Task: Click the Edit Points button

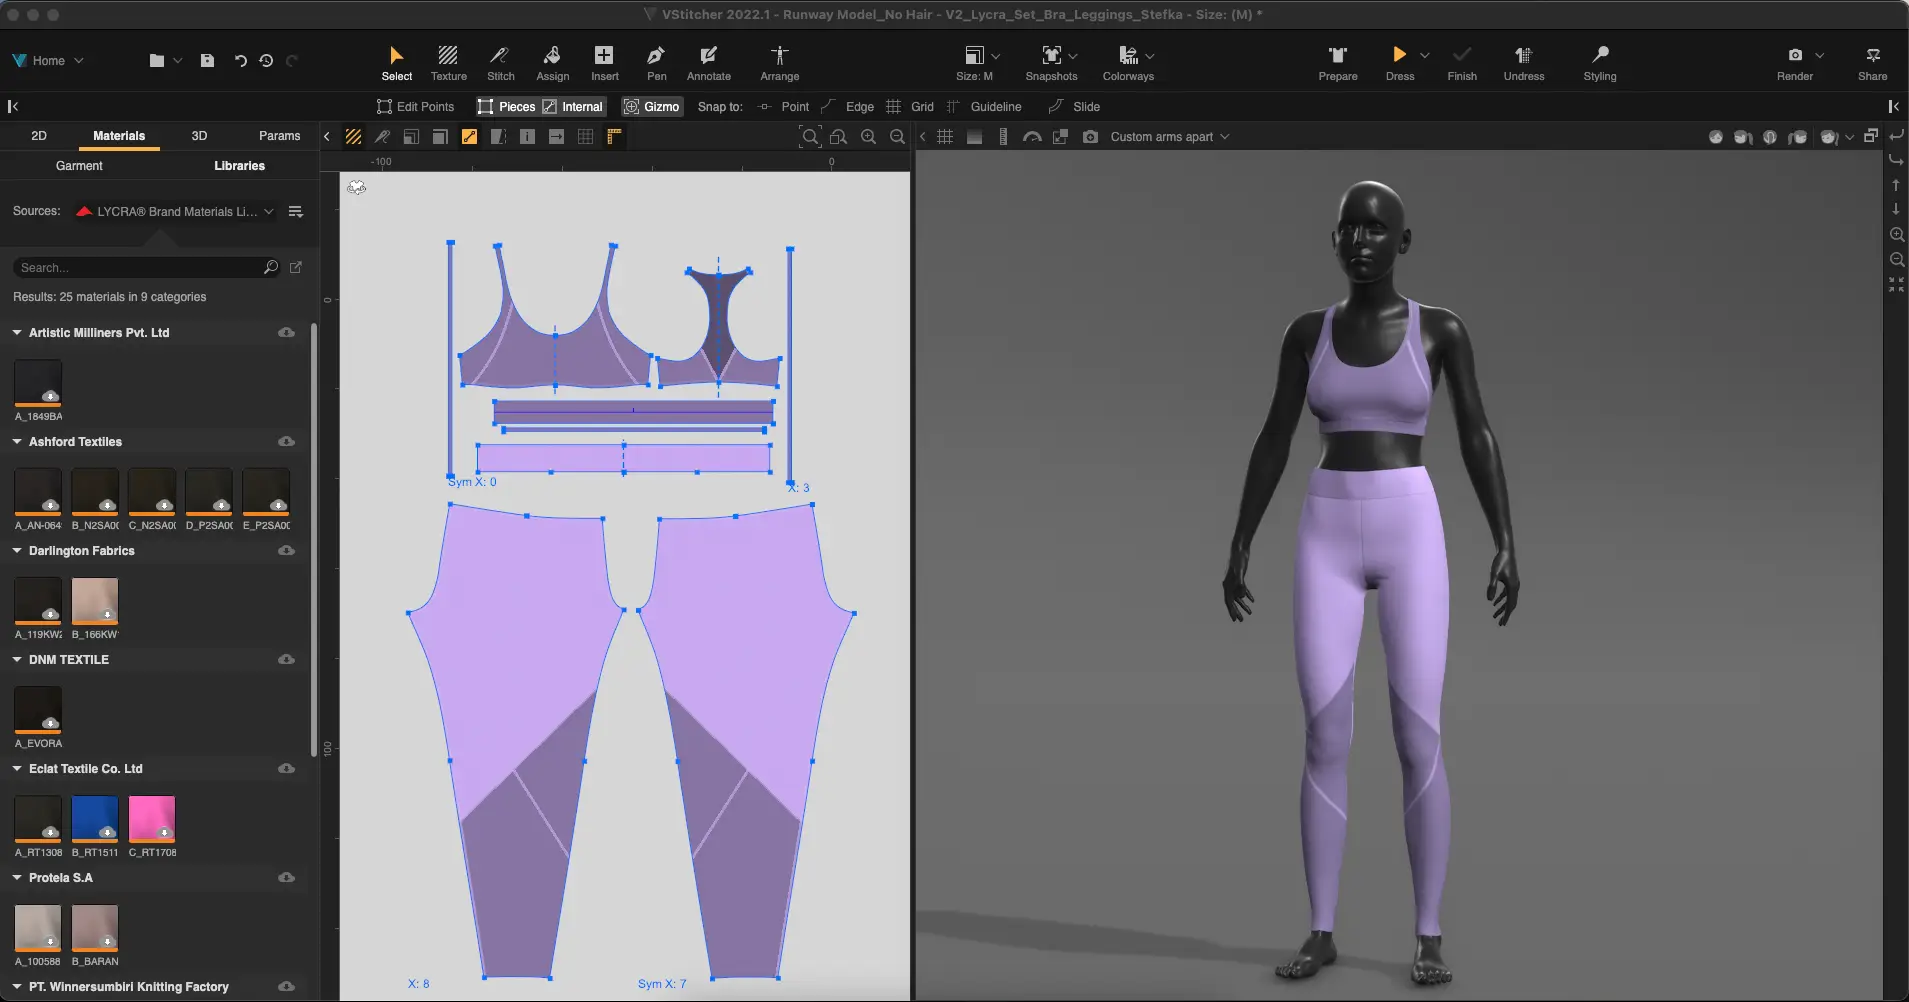Action: pyautogui.click(x=415, y=107)
